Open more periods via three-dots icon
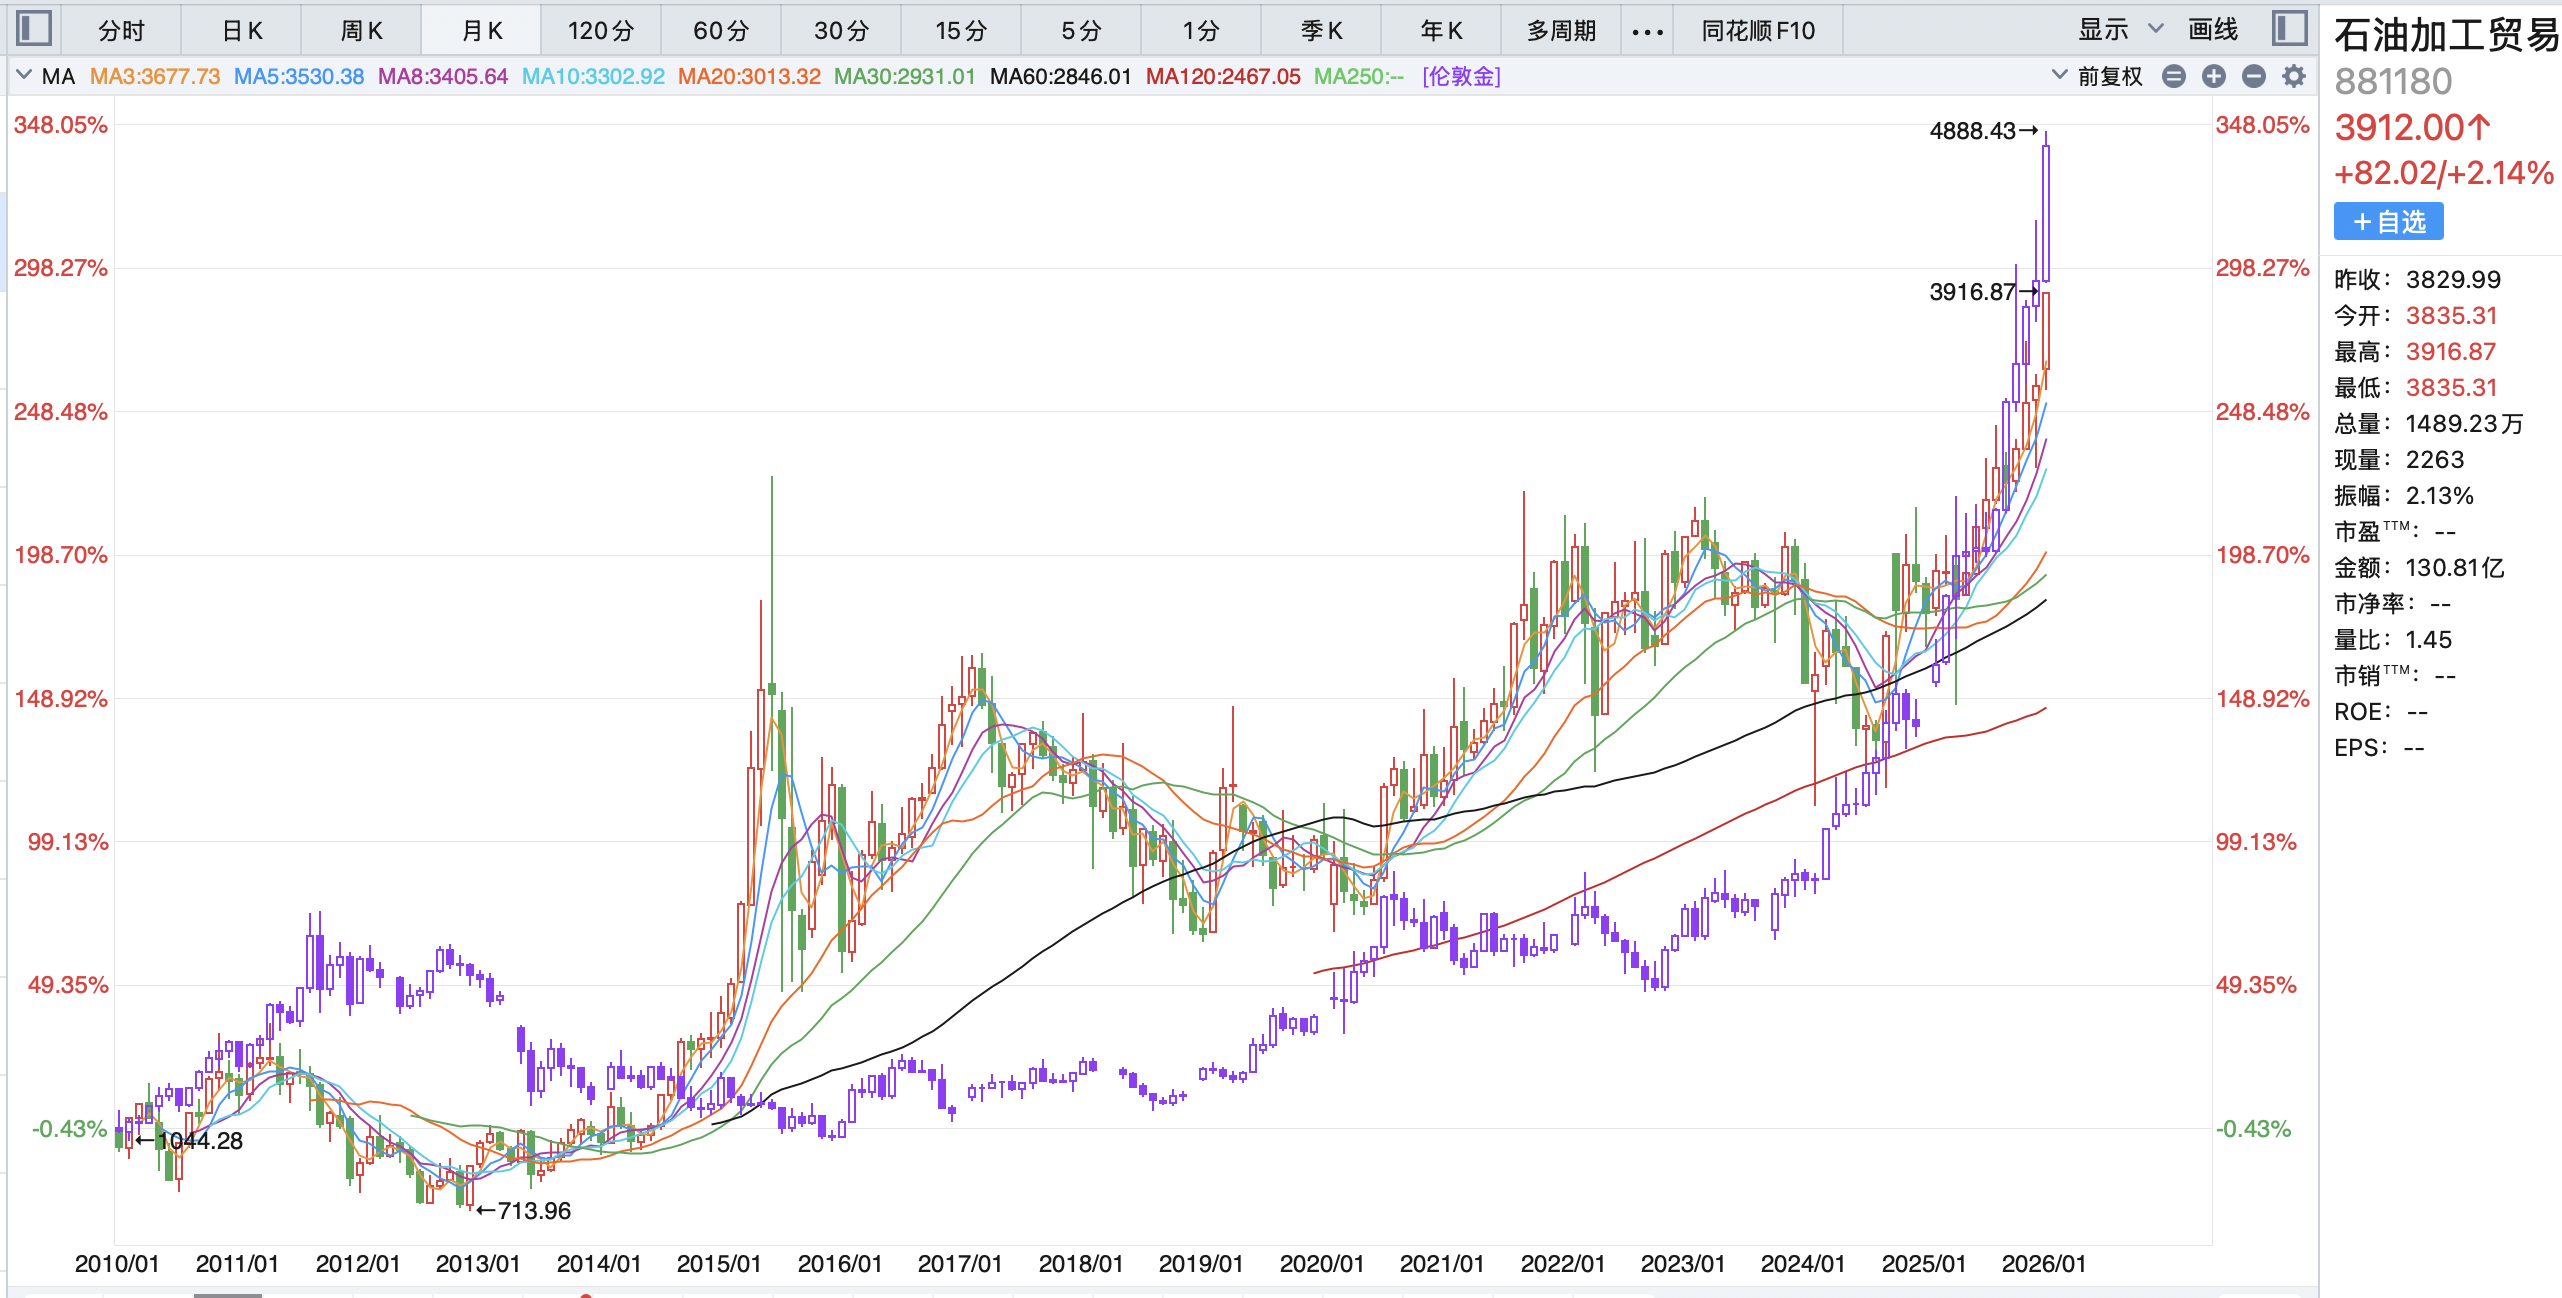 (x=1647, y=32)
